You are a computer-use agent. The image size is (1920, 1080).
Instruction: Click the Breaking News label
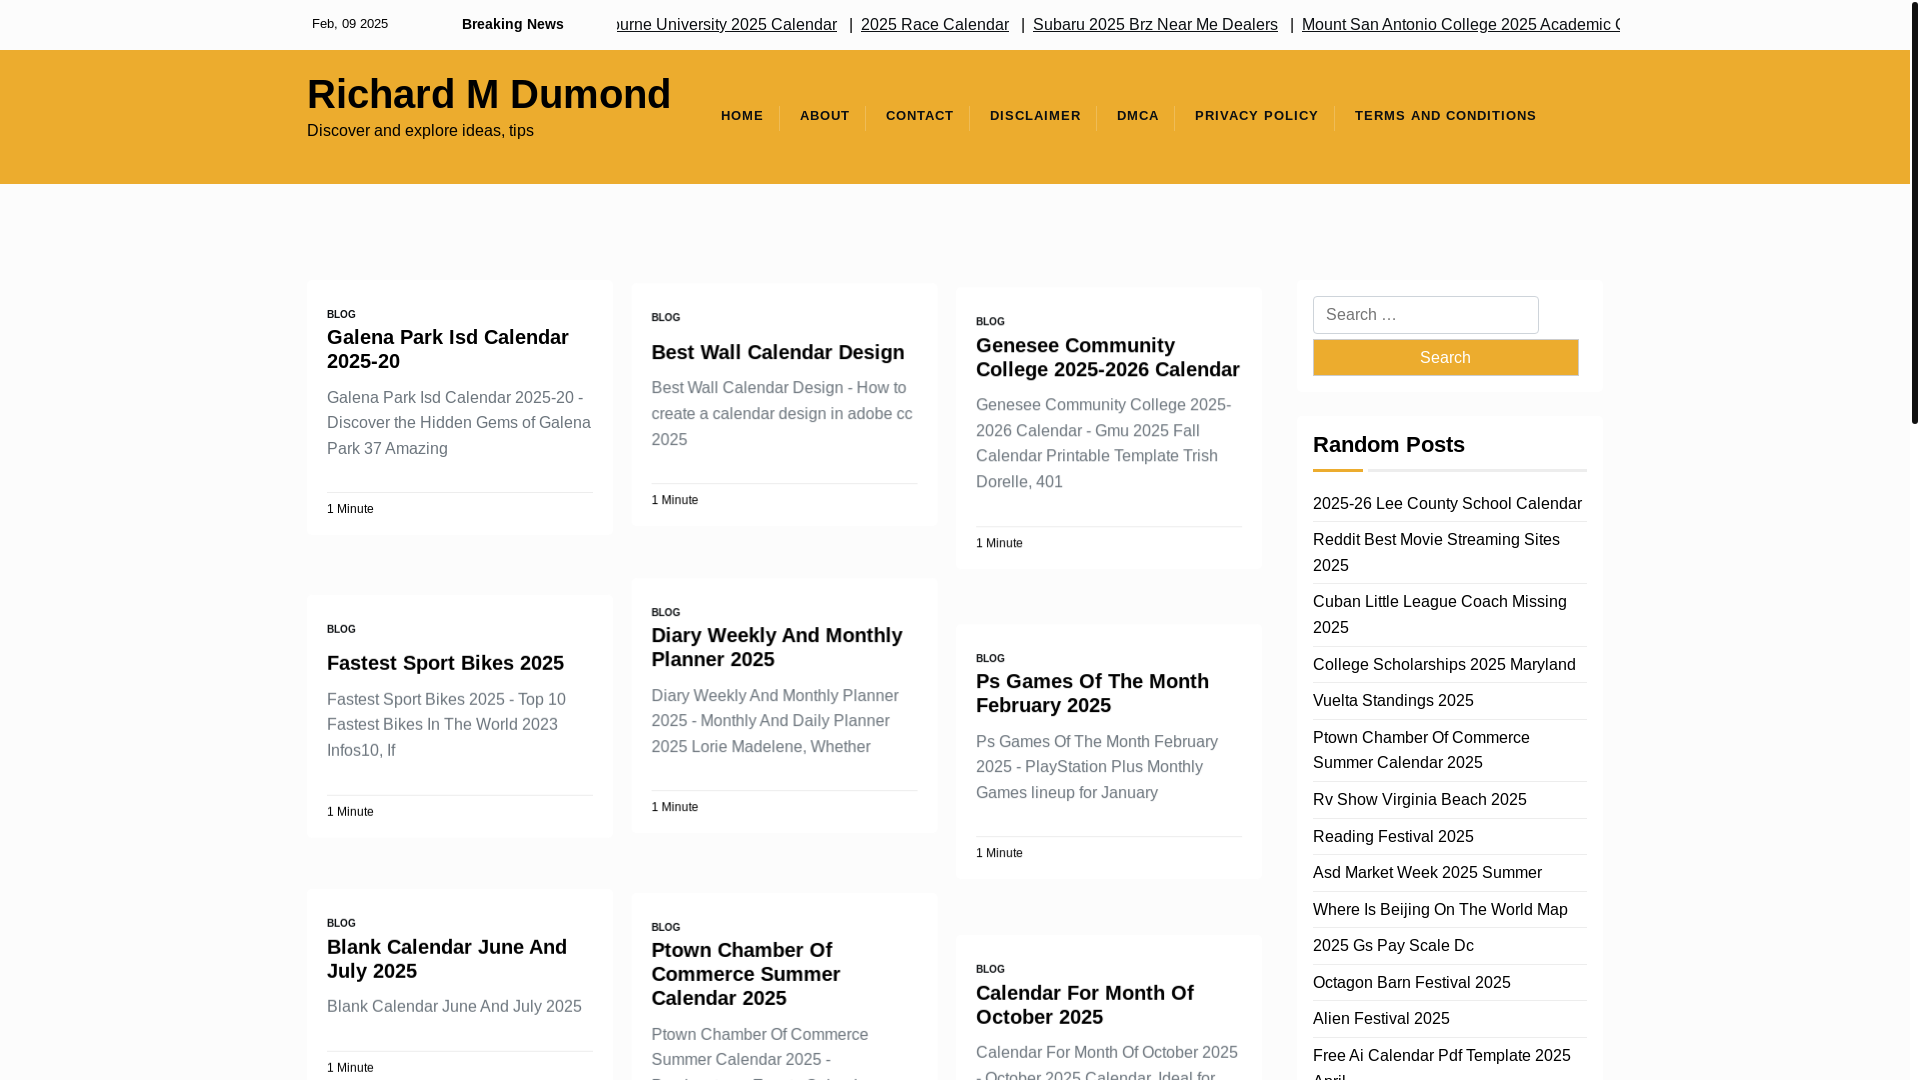pos(513,24)
